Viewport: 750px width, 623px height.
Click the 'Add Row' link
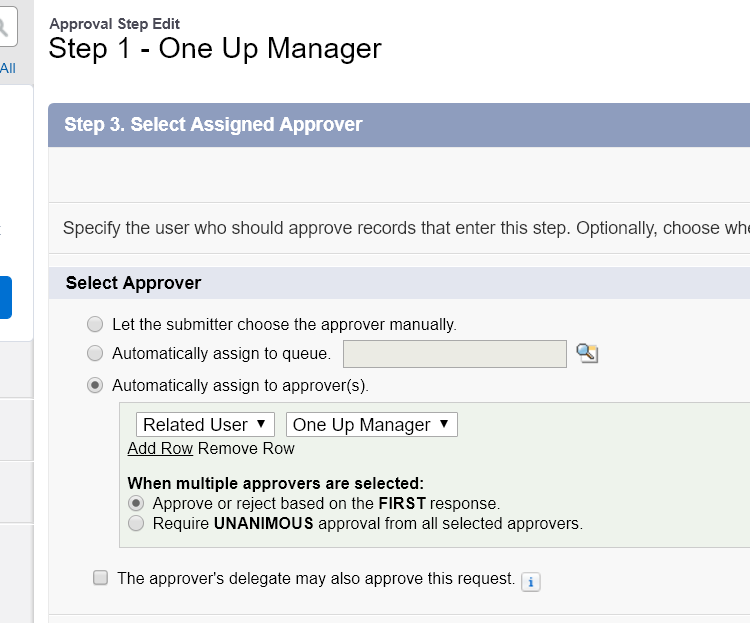[x=160, y=449]
